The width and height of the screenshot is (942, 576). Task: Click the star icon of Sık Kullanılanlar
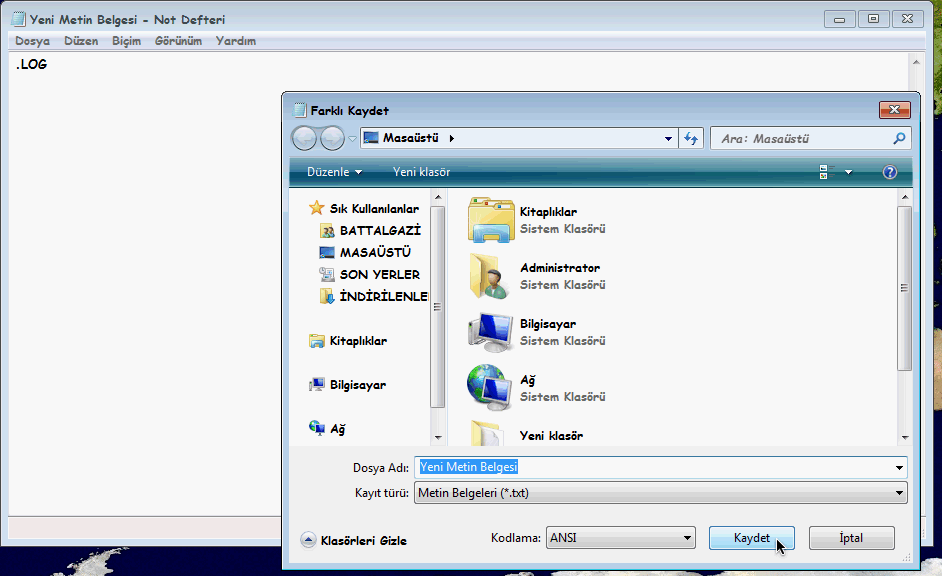click(317, 208)
